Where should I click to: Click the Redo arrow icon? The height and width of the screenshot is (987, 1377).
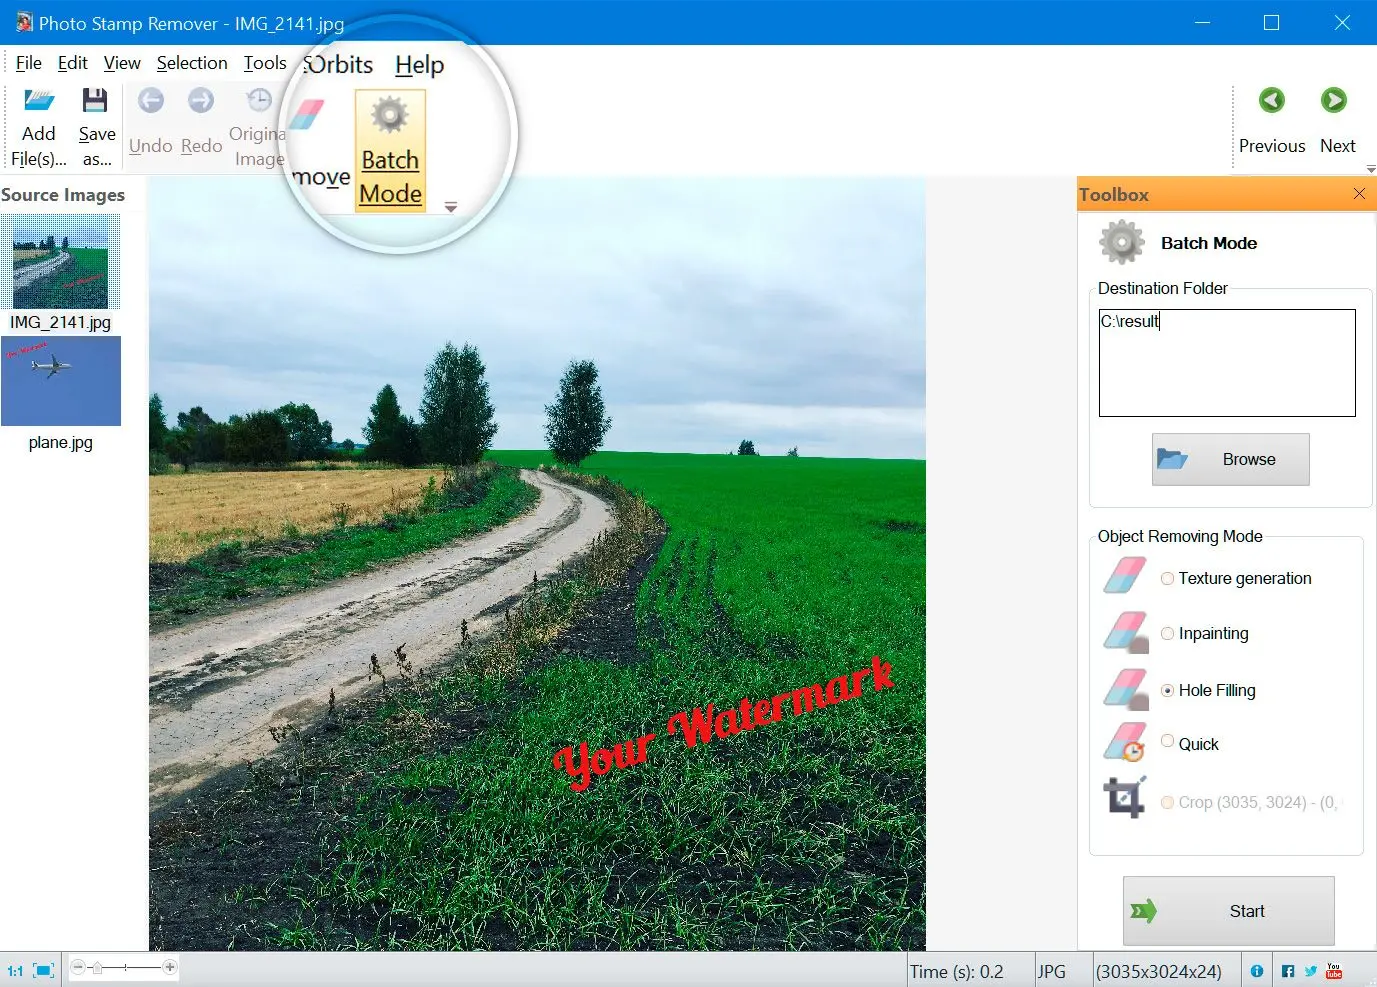click(x=201, y=100)
